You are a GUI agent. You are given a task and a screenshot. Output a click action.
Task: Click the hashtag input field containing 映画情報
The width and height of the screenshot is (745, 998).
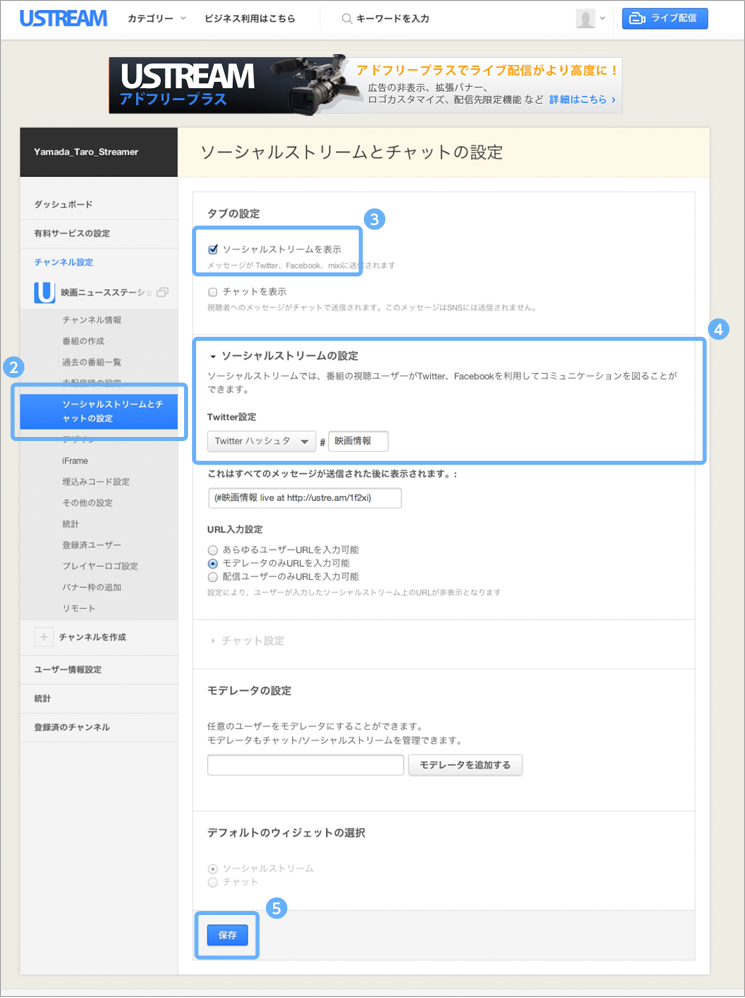tap(358, 441)
